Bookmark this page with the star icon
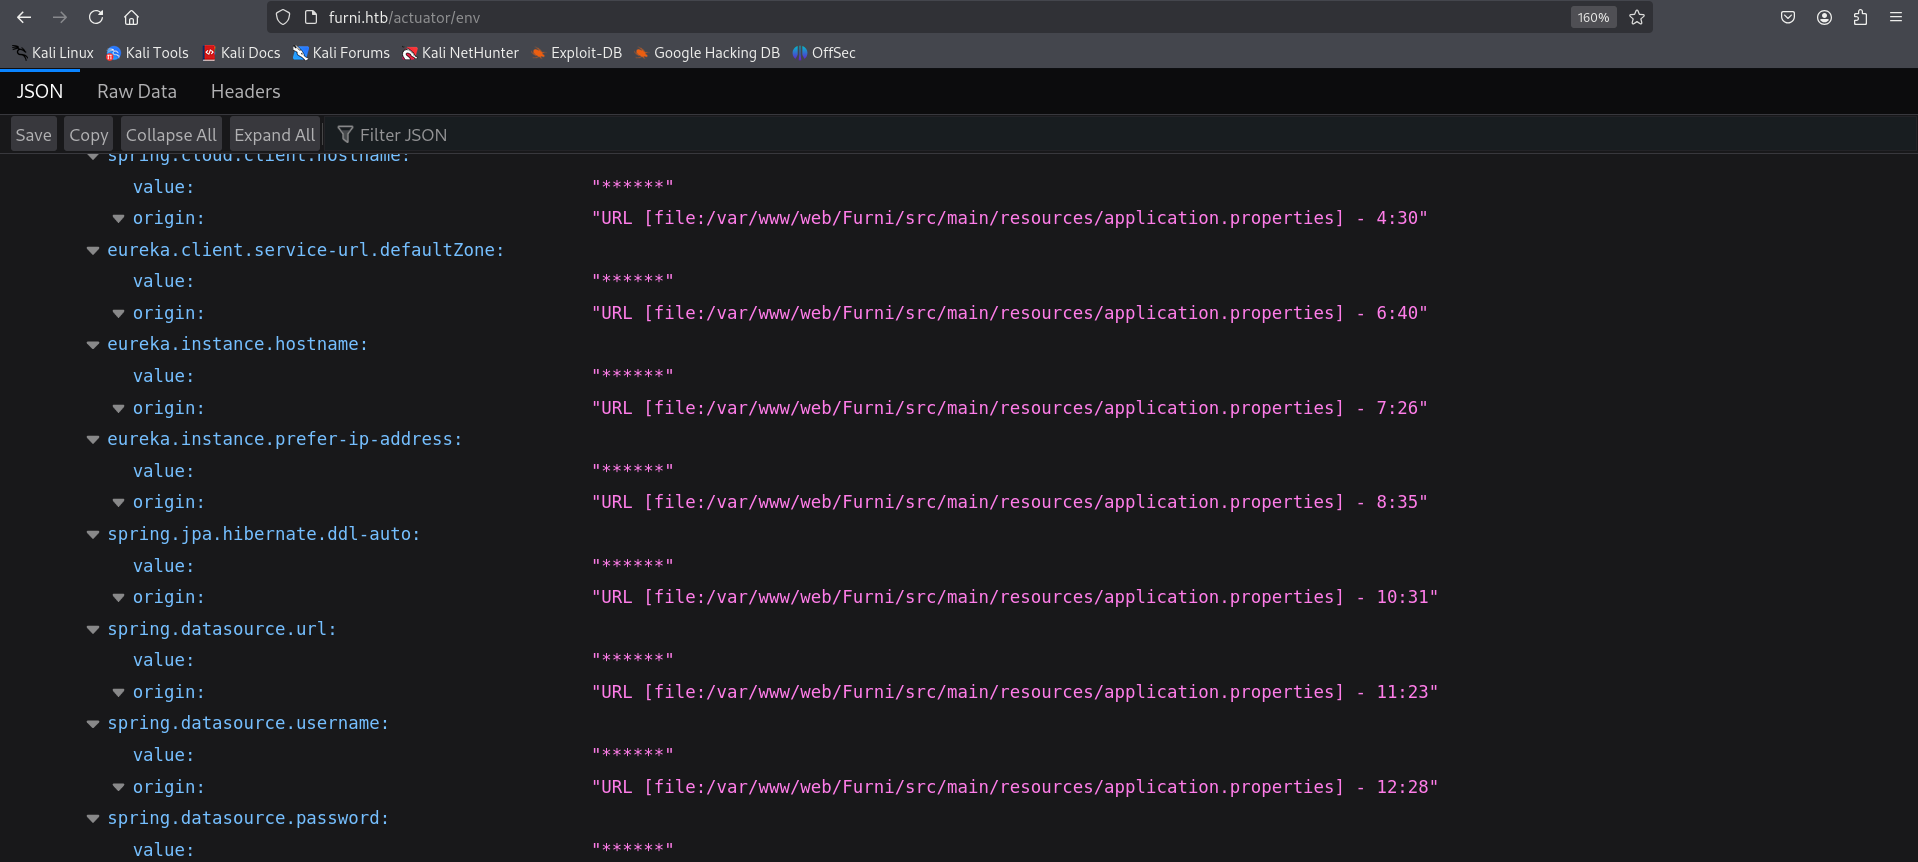This screenshot has width=1918, height=862. [1637, 17]
